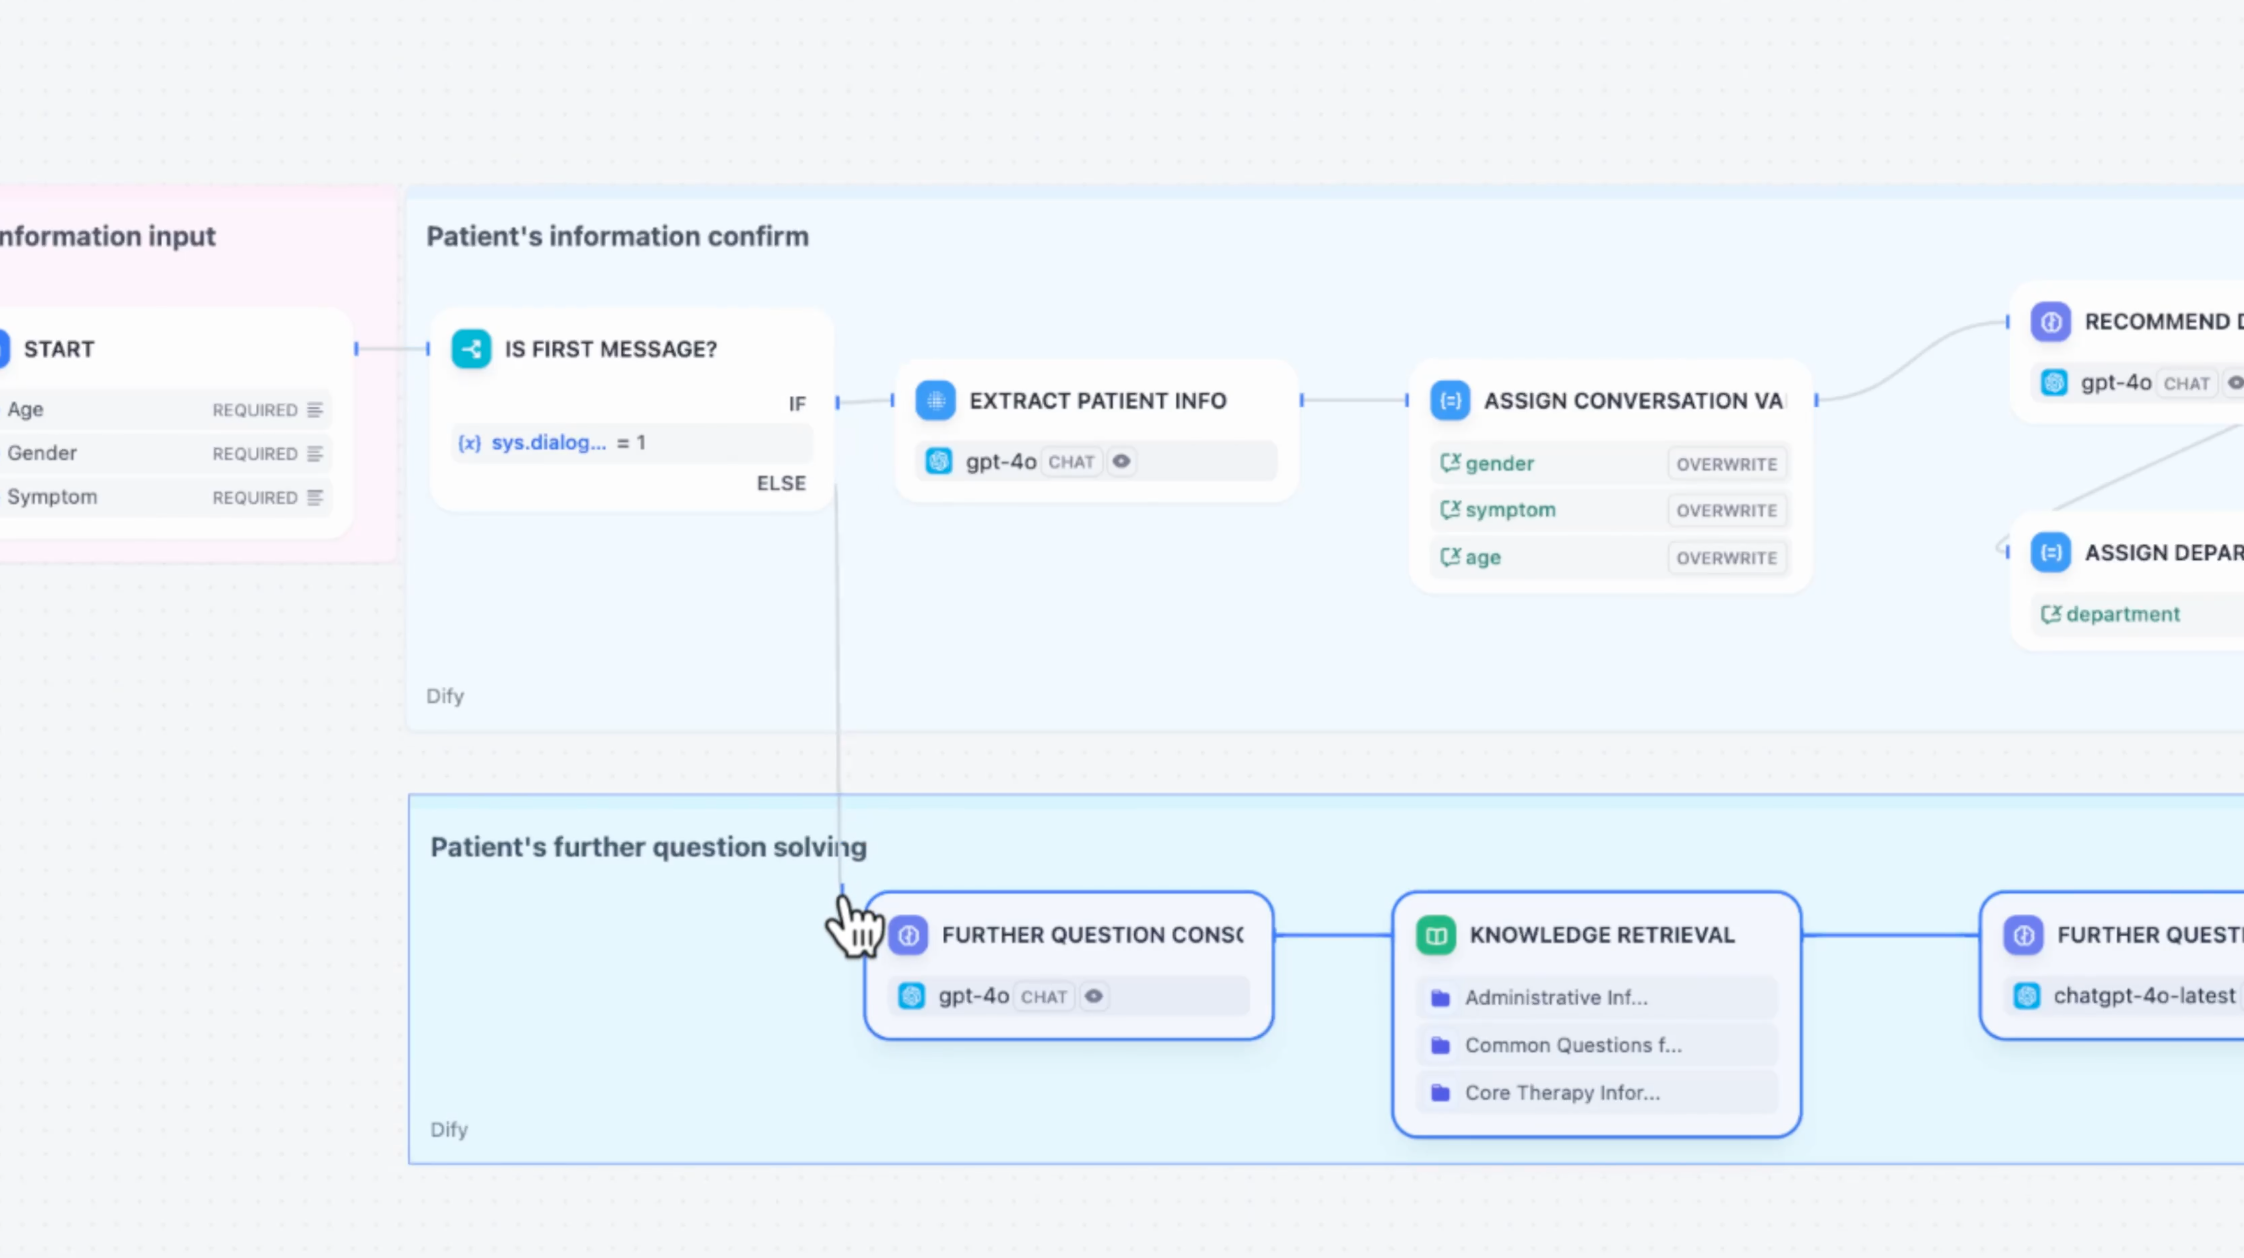Click the sys.dialog condition variable

[x=547, y=443]
